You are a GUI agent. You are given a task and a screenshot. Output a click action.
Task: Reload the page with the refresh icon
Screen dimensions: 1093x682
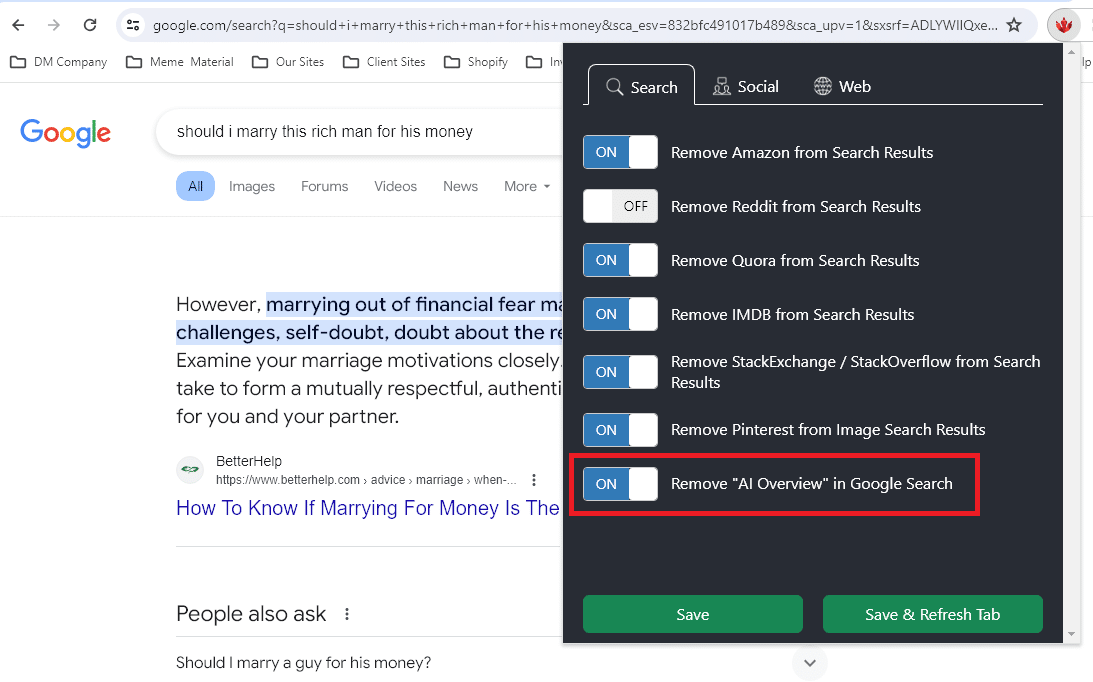coord(90,25)
